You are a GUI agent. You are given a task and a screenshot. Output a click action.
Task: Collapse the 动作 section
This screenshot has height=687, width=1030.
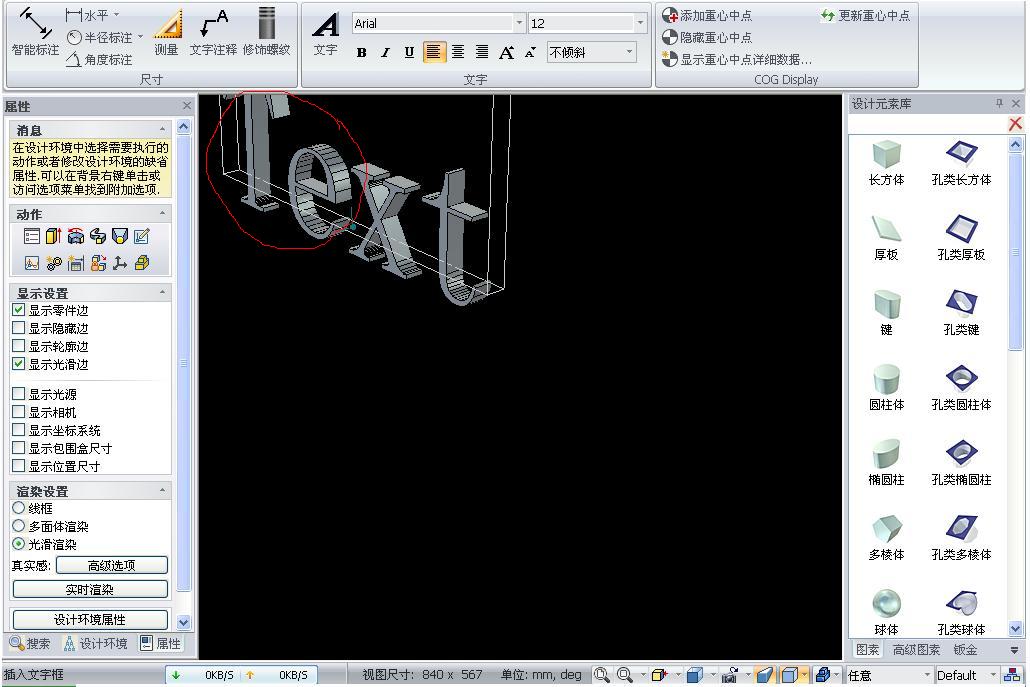coord(162,213)
